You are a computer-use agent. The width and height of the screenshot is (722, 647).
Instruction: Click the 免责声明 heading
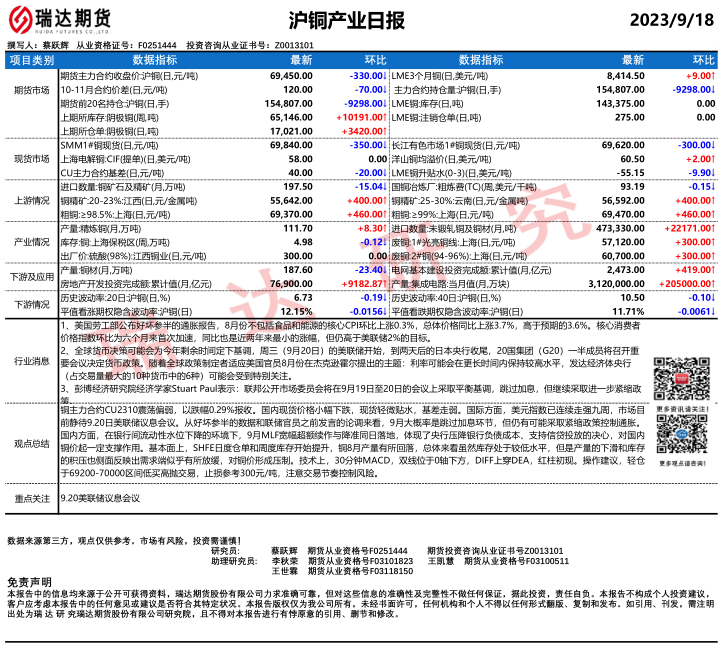[x=29, y=582]
